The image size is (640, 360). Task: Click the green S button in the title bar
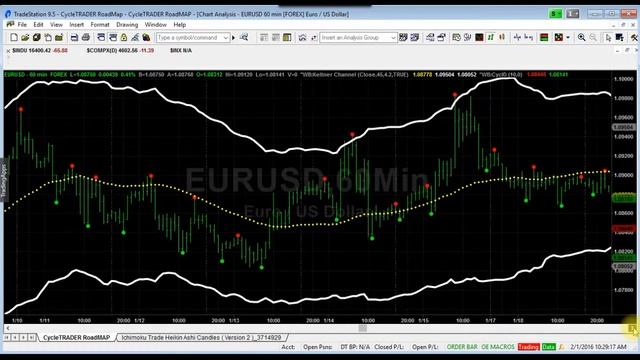(x=556, y=13)
